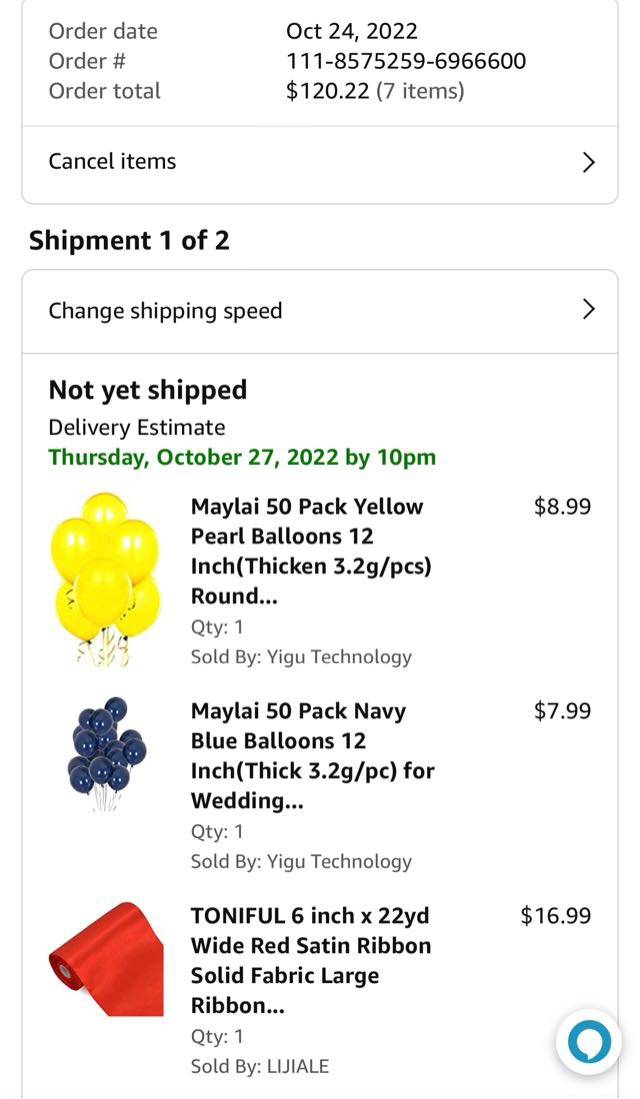The width and height of the screenshot is (640, 1099).
Task: Tap the Sold By: LIJIALE seller text
Action: coord(259,1066)
